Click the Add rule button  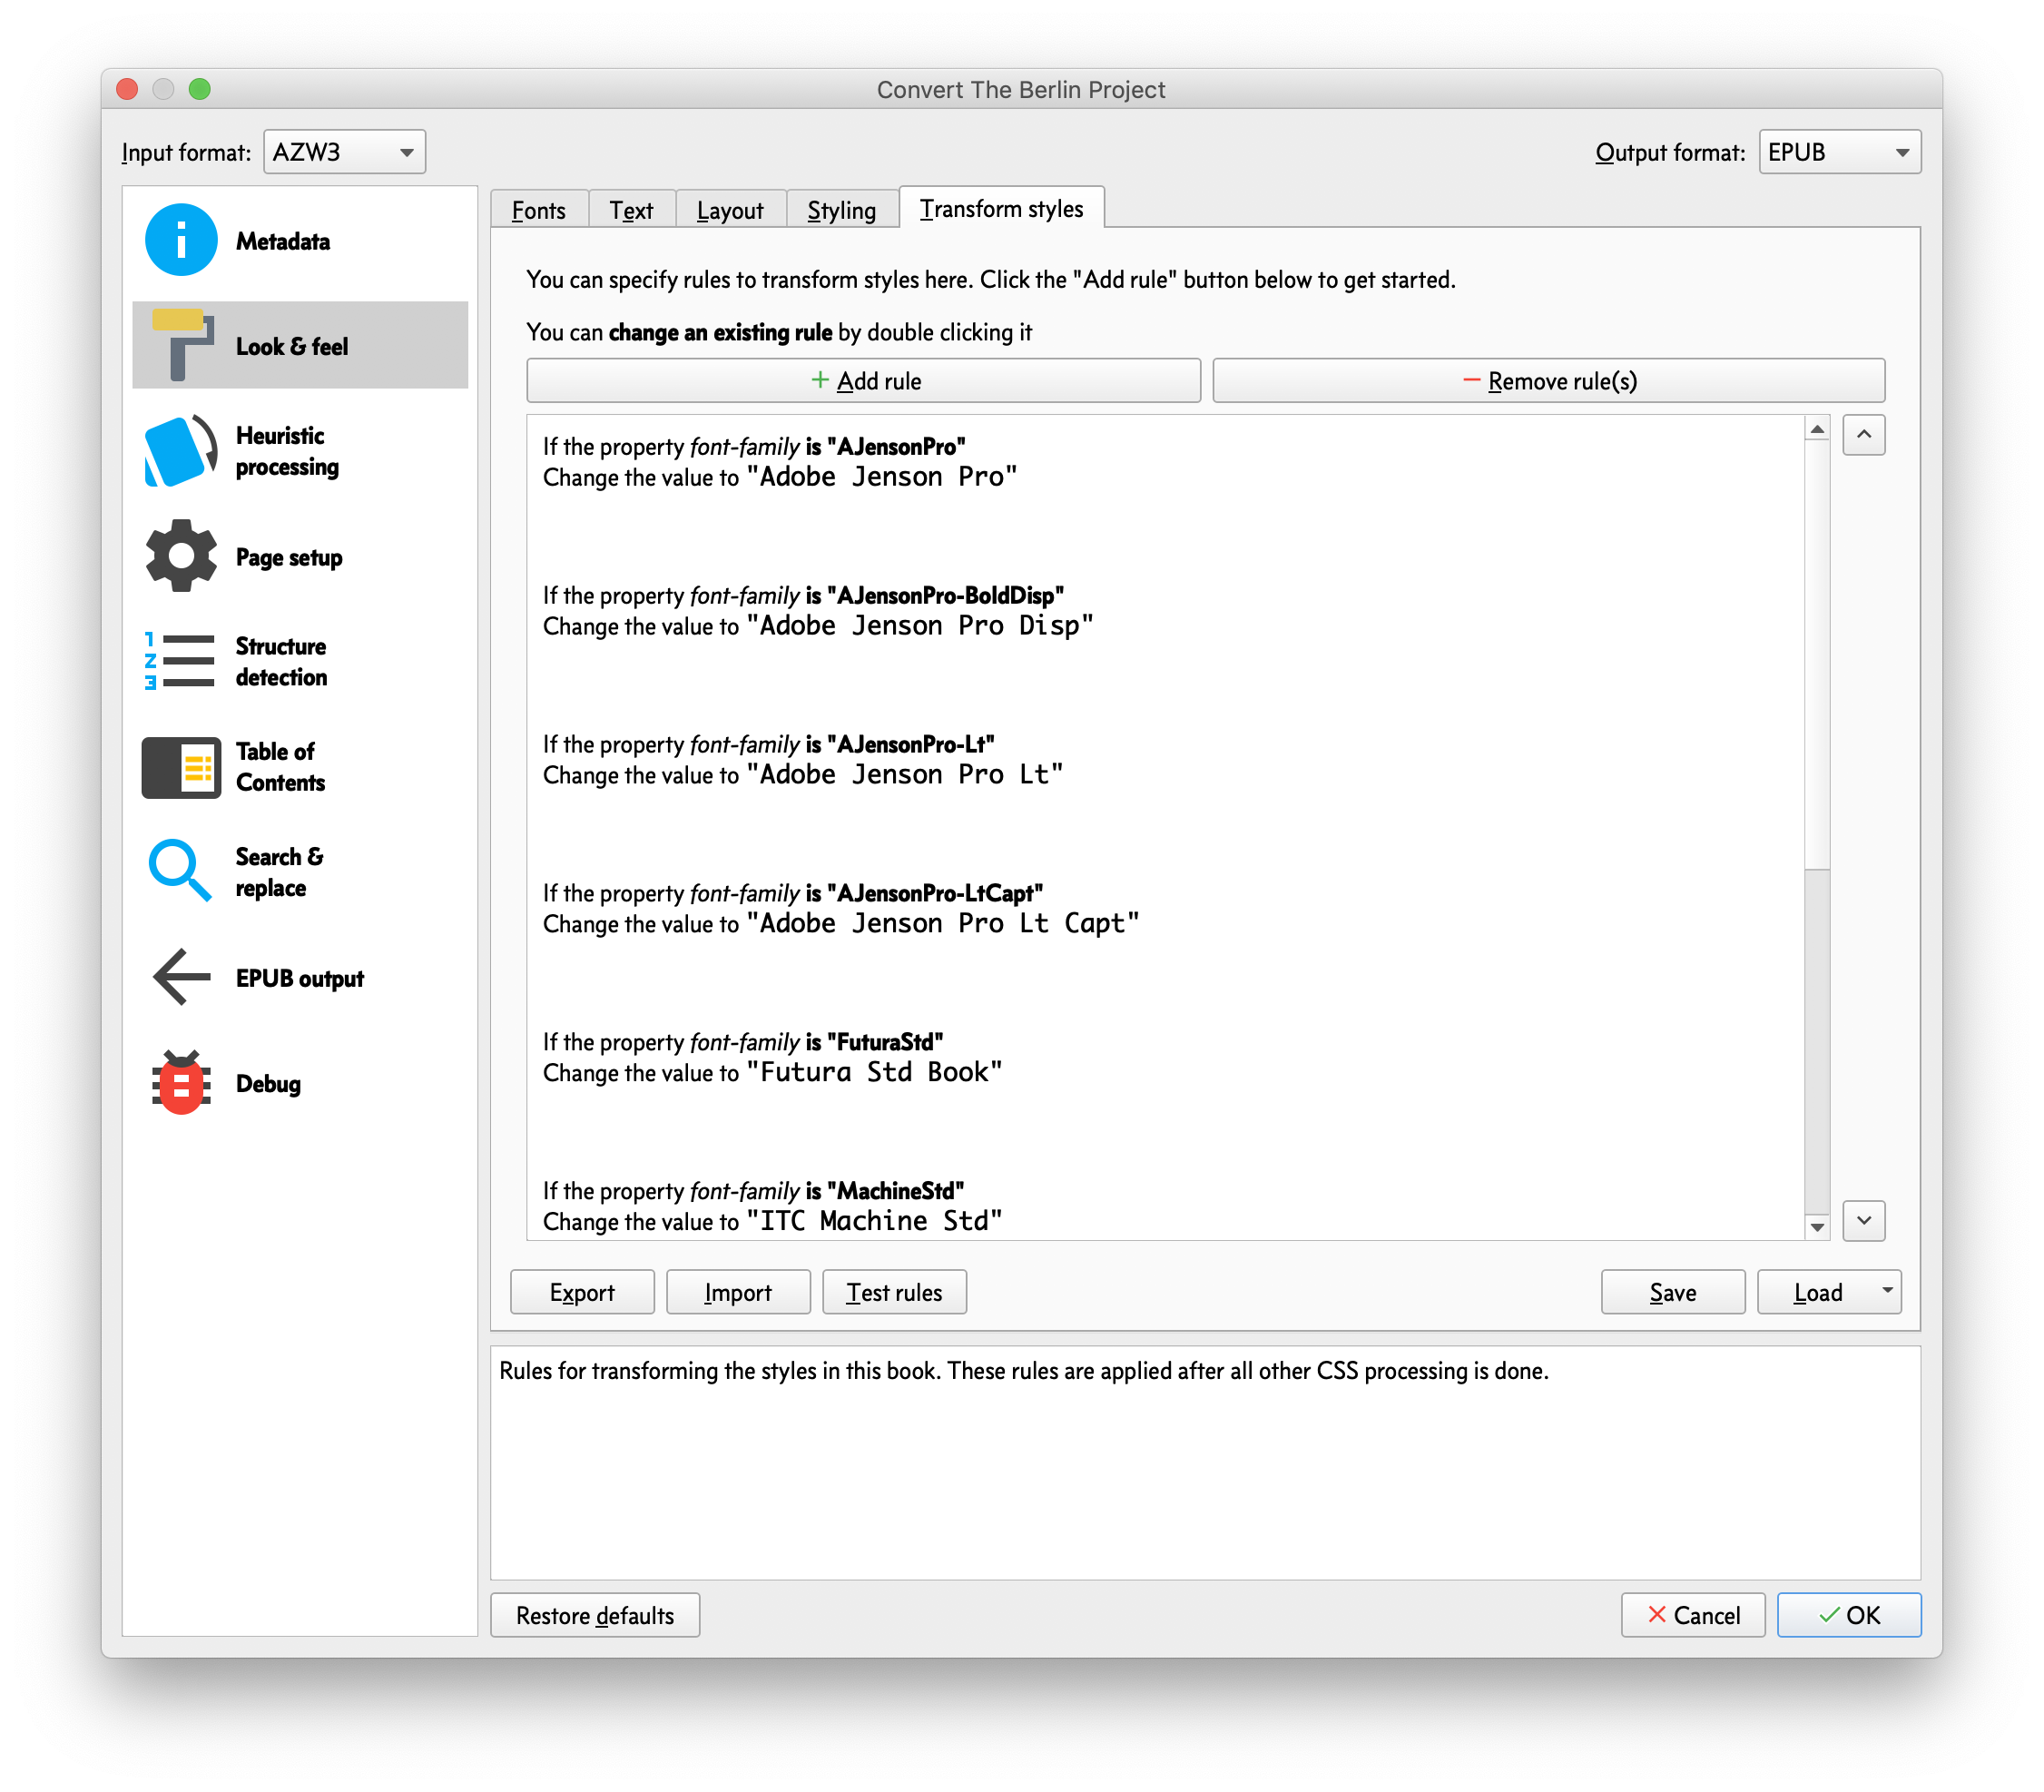pyautogui.click(x=863, y=381)
